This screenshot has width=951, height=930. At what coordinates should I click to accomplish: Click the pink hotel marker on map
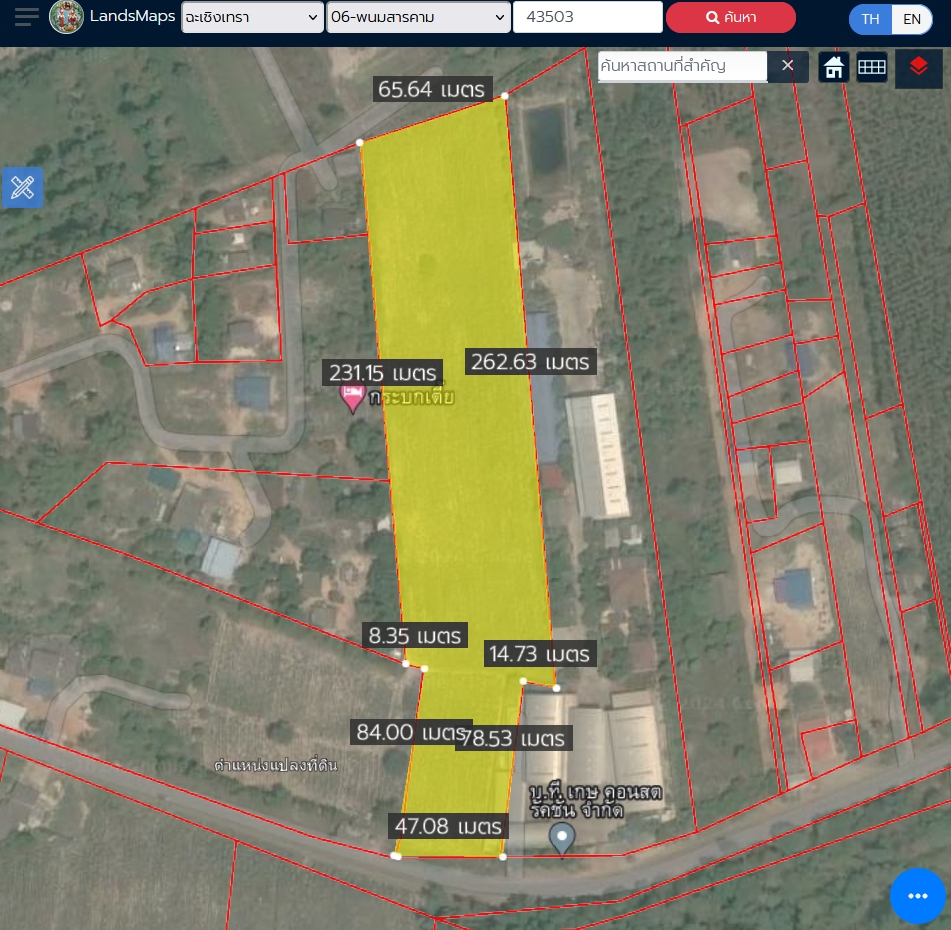click(x=352, y=399)
